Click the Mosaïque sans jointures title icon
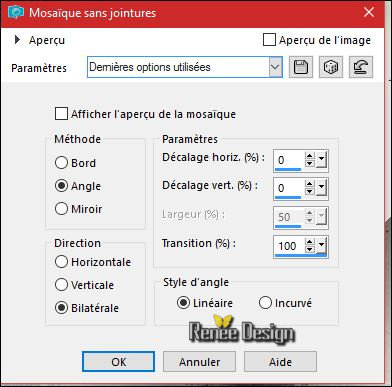 (16, 13)
